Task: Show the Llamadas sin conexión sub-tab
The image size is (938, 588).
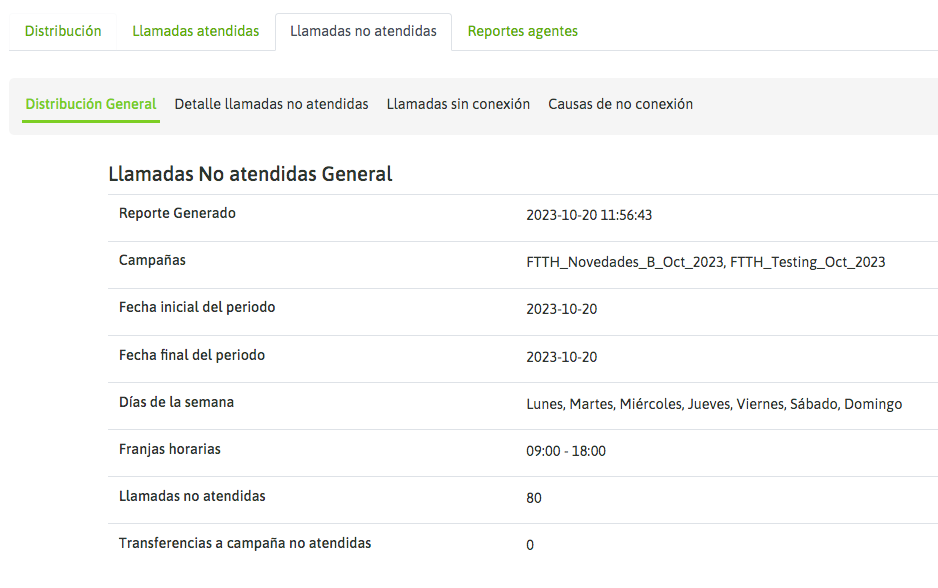Action: point(458,104)
